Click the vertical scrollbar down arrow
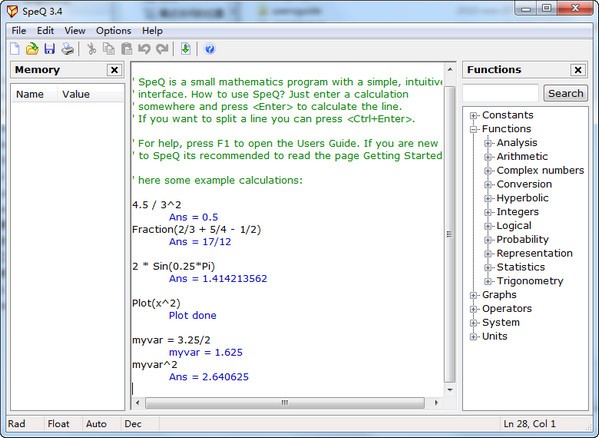The image size is (599, 438). point(450,390)
